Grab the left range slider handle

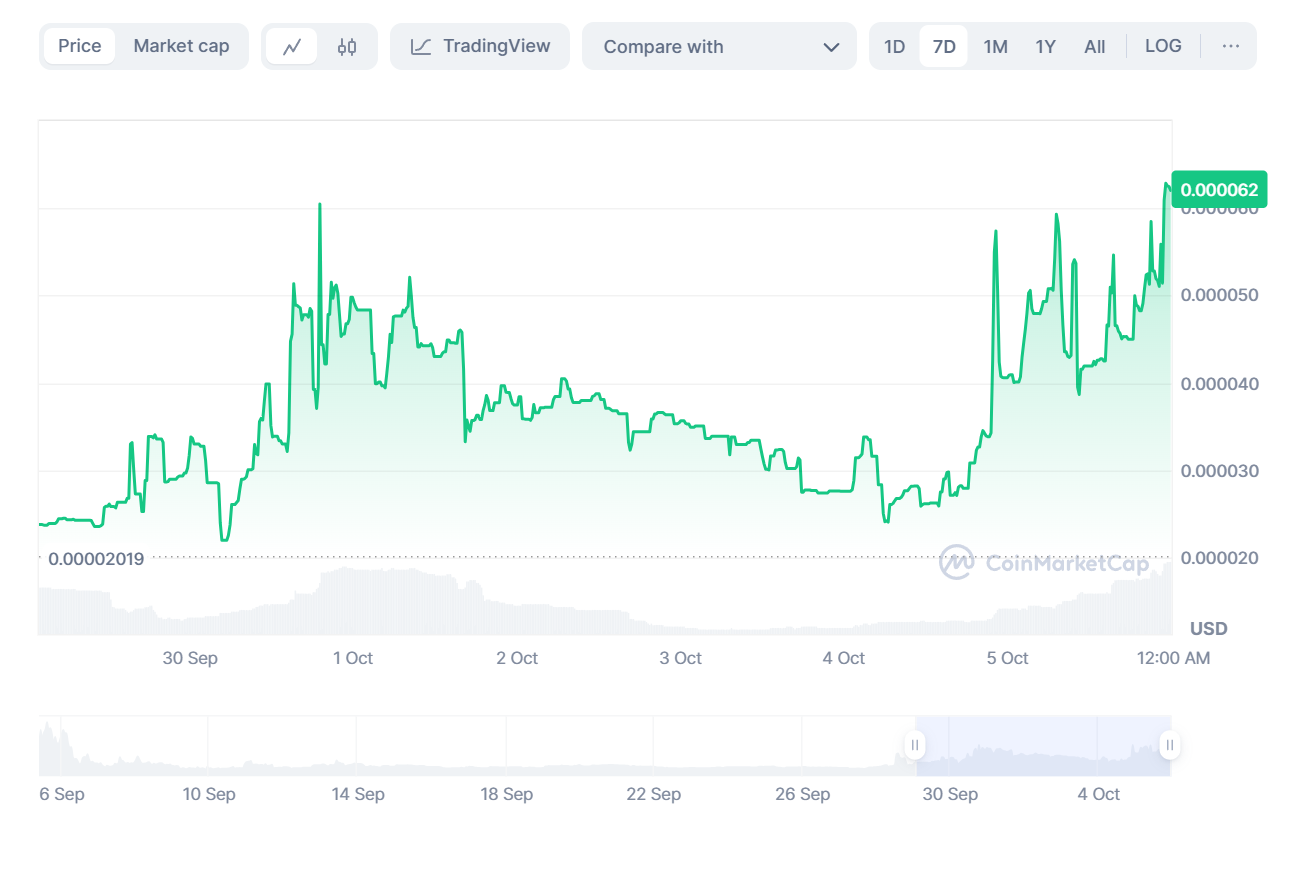pyautogui.click(x=916, y=745)
